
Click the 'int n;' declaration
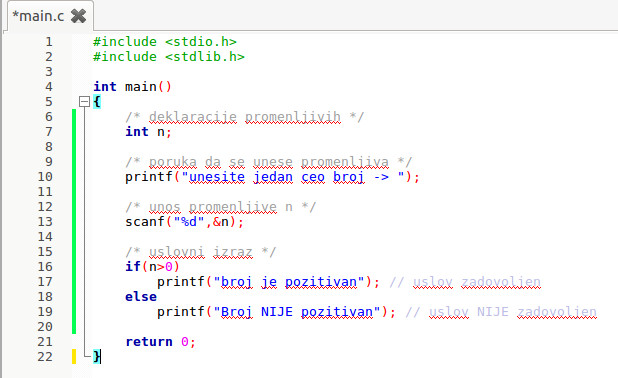[149, 132]
